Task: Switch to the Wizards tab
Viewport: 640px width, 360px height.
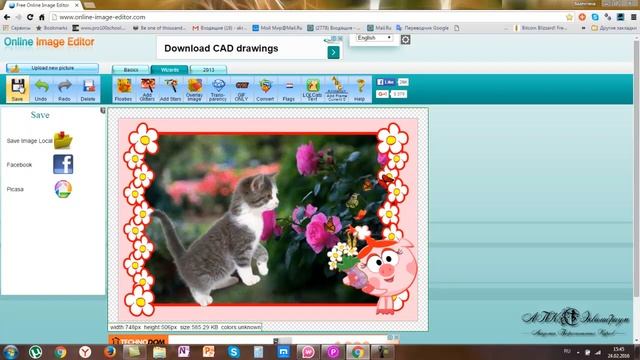Action: click(169, 69)
